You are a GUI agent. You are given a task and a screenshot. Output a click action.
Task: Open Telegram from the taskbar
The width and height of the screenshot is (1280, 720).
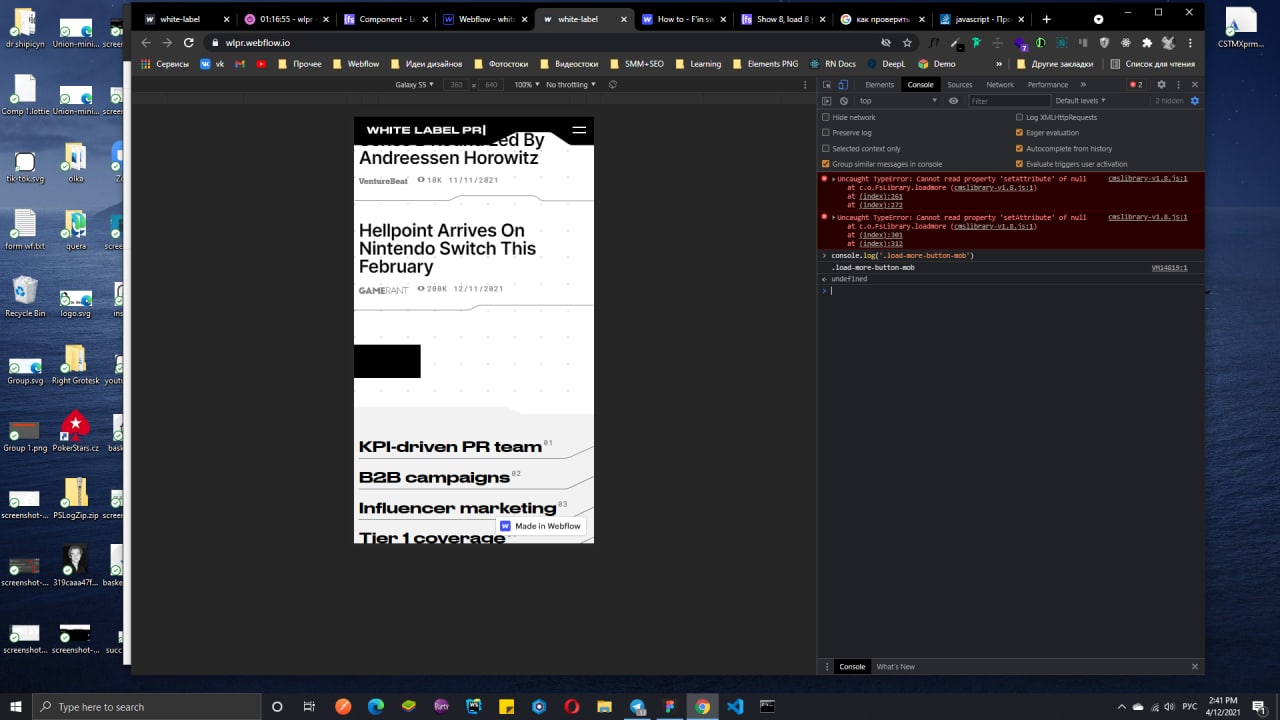pyautogui.click(x=638, y=706)
